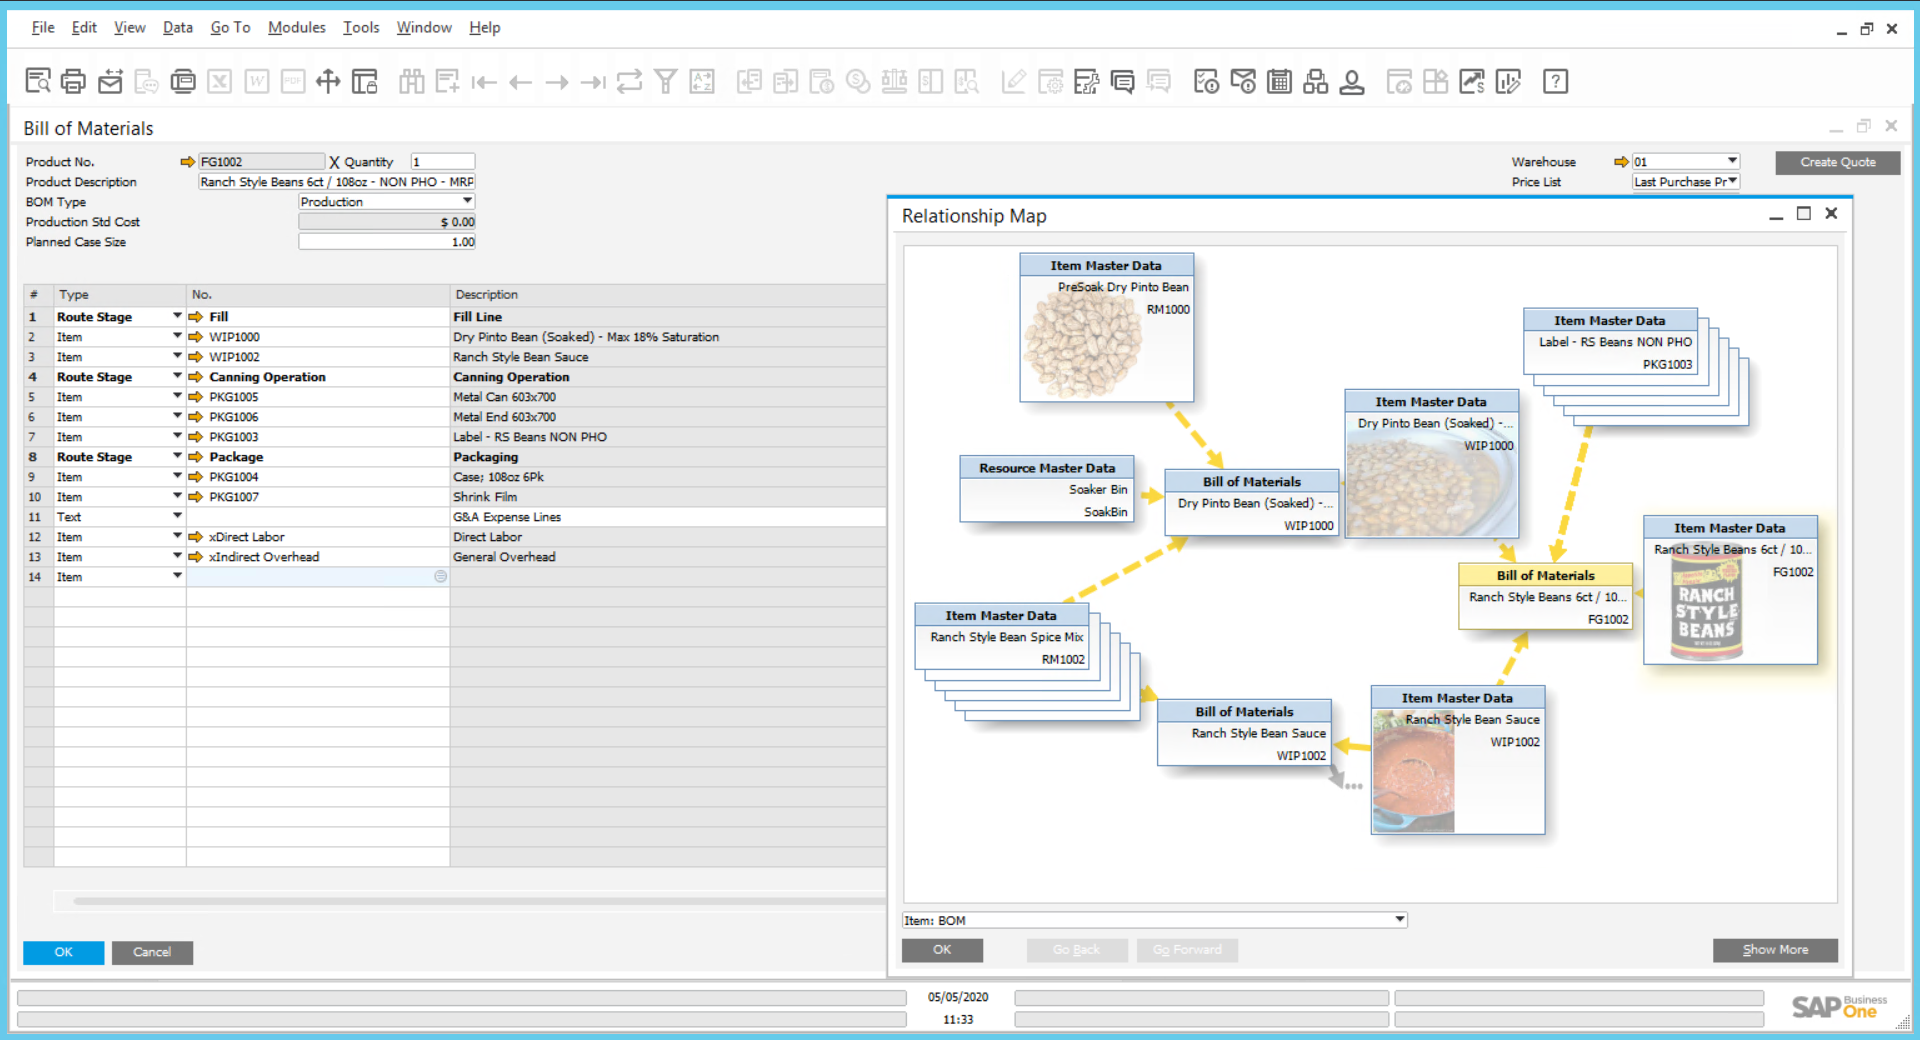Open the Calendar tool
The height and width of the screenshot is (1040, 1920).
point(1280,82)
